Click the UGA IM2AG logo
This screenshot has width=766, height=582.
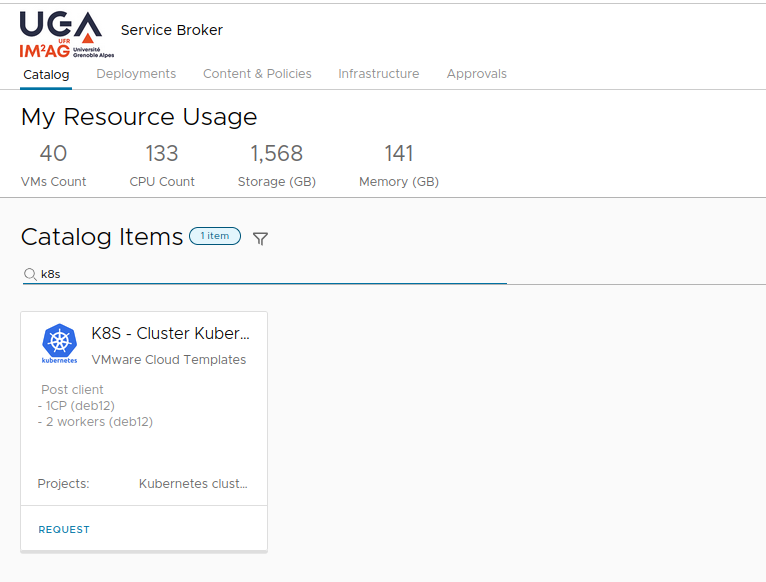click(61, 35)
